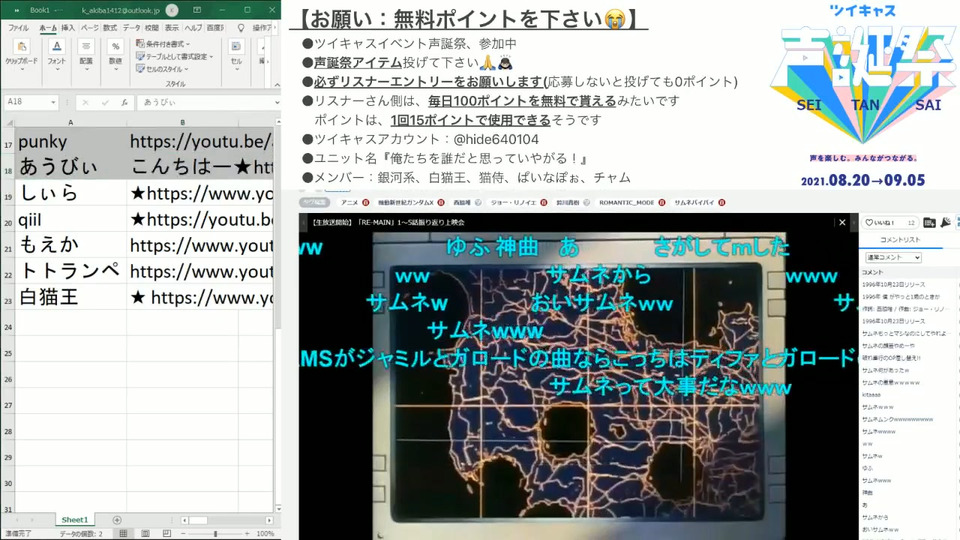Click the zoom in plus icon

(x=248, y=534)
